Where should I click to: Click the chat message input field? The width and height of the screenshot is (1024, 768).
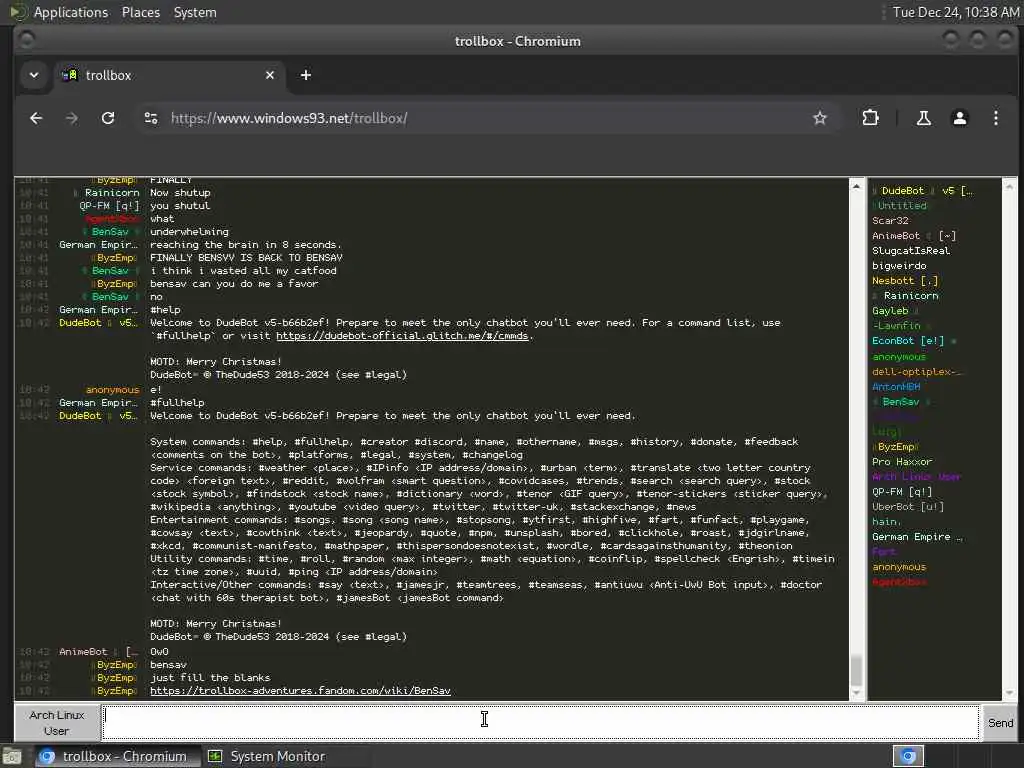[x=541, y=722]
